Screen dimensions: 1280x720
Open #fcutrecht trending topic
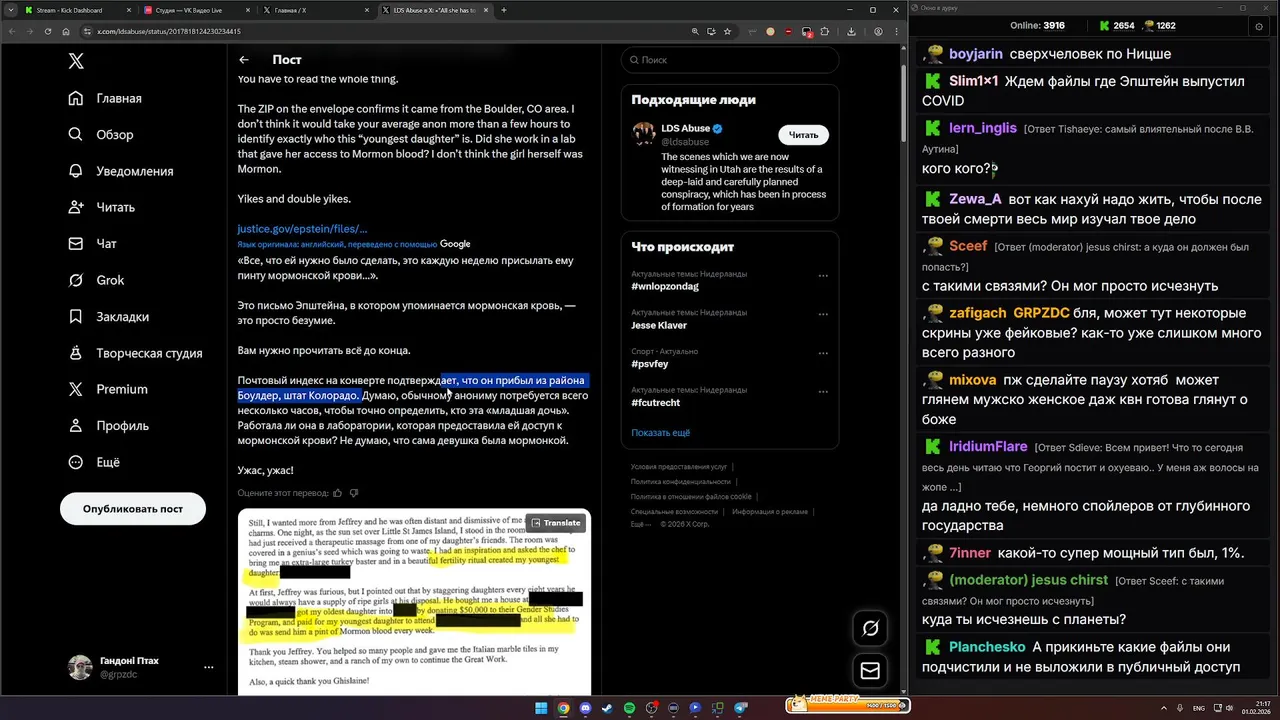[x=656, y=403]
